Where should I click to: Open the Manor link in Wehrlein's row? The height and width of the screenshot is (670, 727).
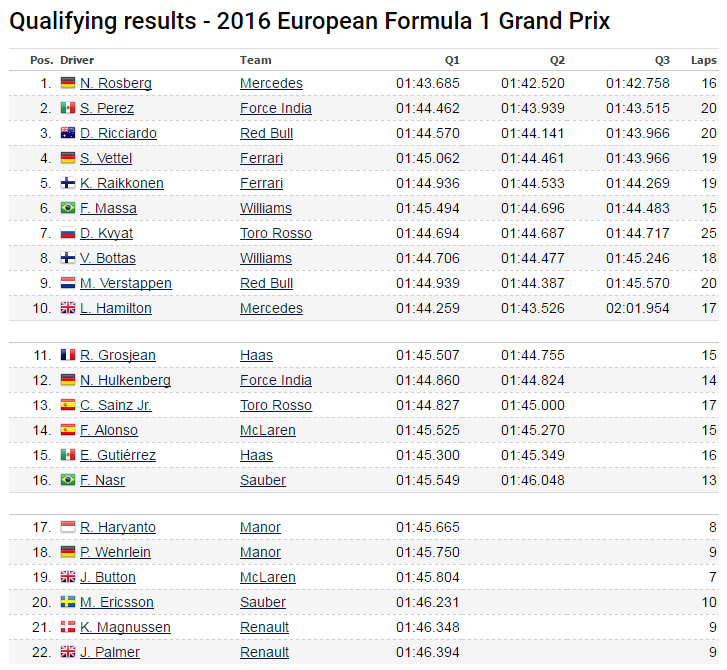[x=260, y=553]
